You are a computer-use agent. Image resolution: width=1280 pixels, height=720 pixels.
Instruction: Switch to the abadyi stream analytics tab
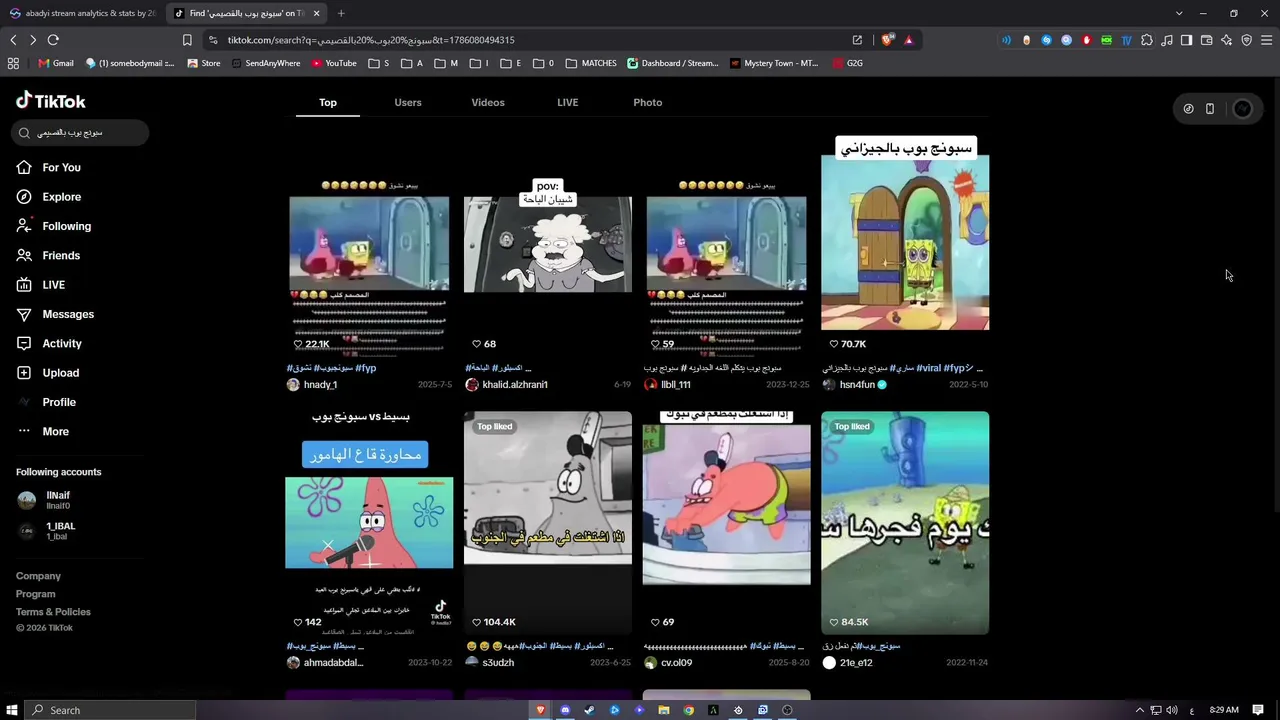coord(83,13)
